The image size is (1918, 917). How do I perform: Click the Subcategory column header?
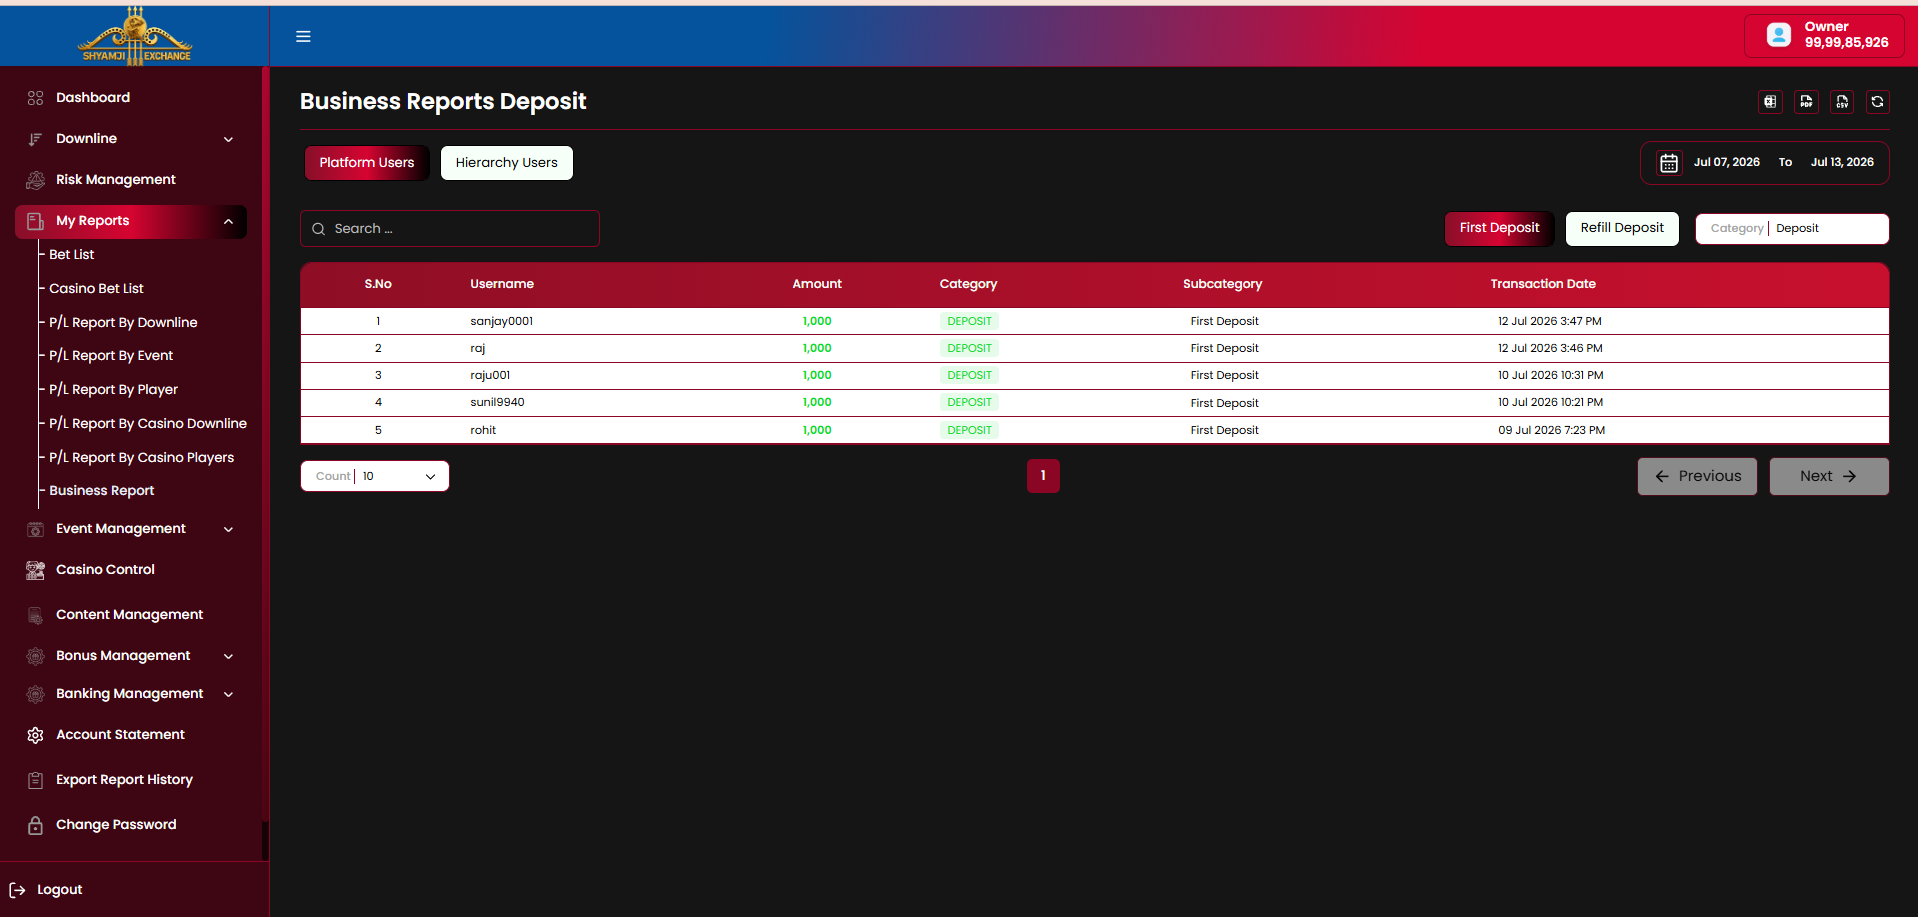1222,284
